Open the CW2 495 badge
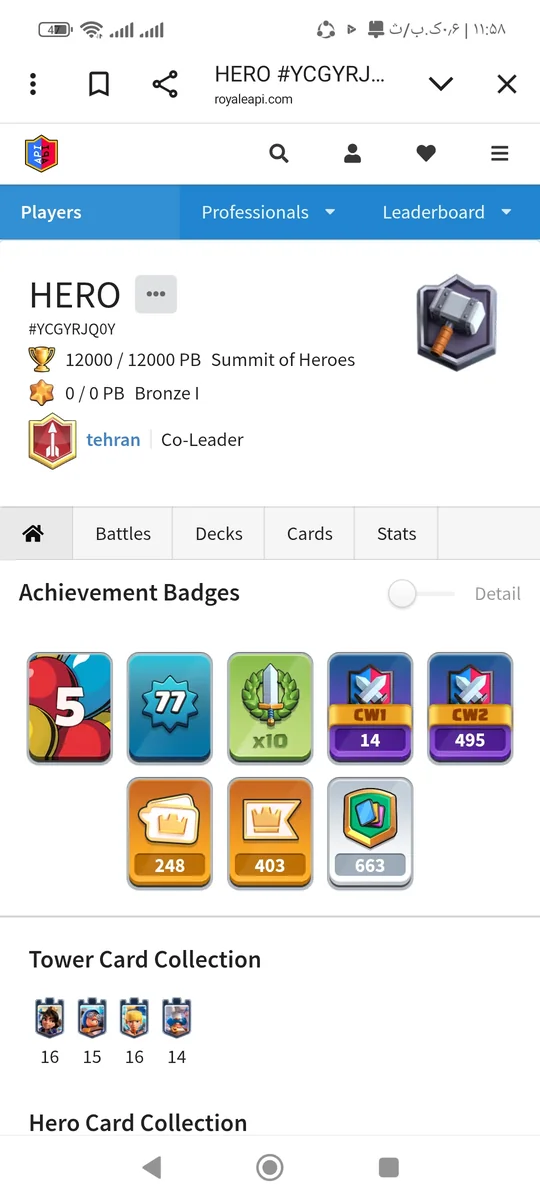This screenshot has width=540, height=1200. click(470, 708)
